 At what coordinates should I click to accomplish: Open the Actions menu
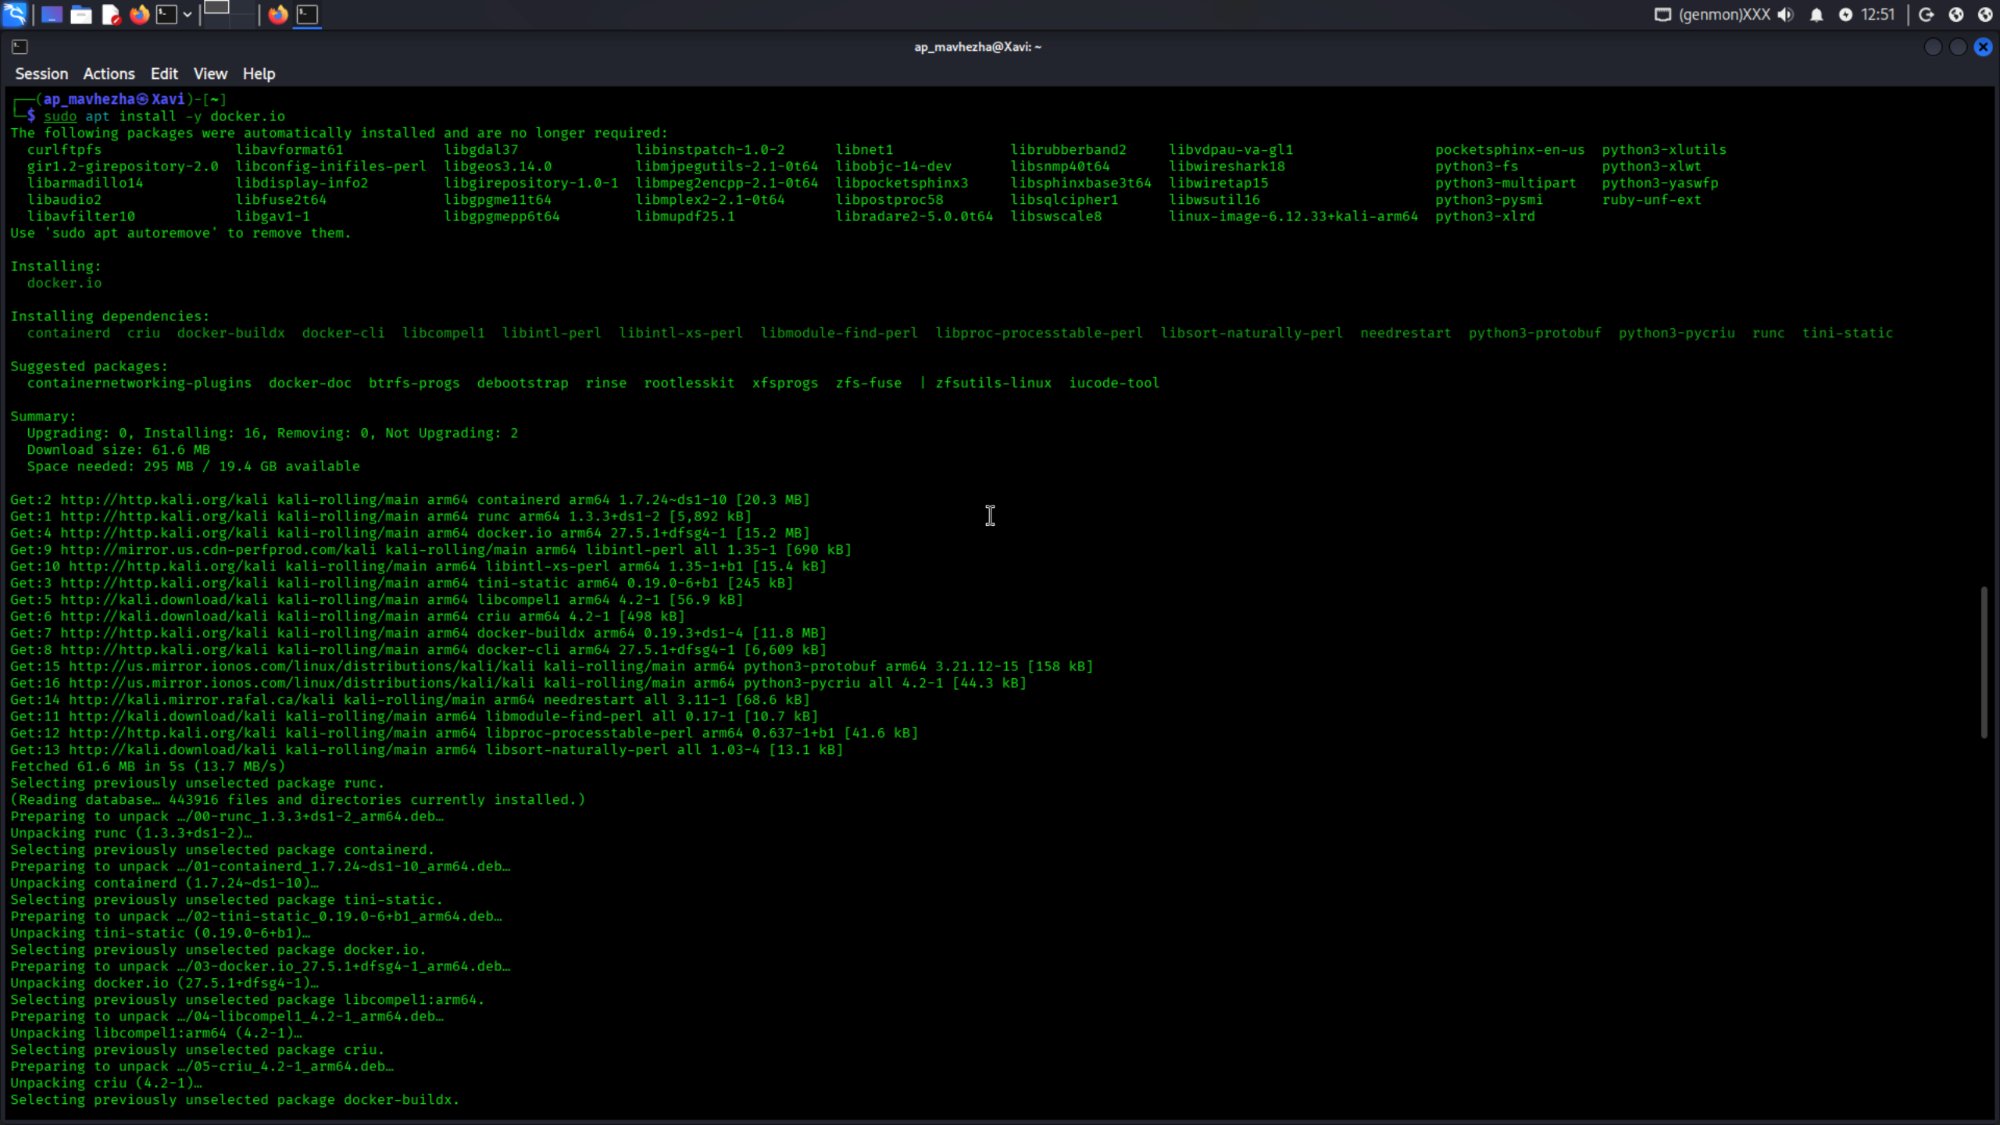(x=109, y=74)
